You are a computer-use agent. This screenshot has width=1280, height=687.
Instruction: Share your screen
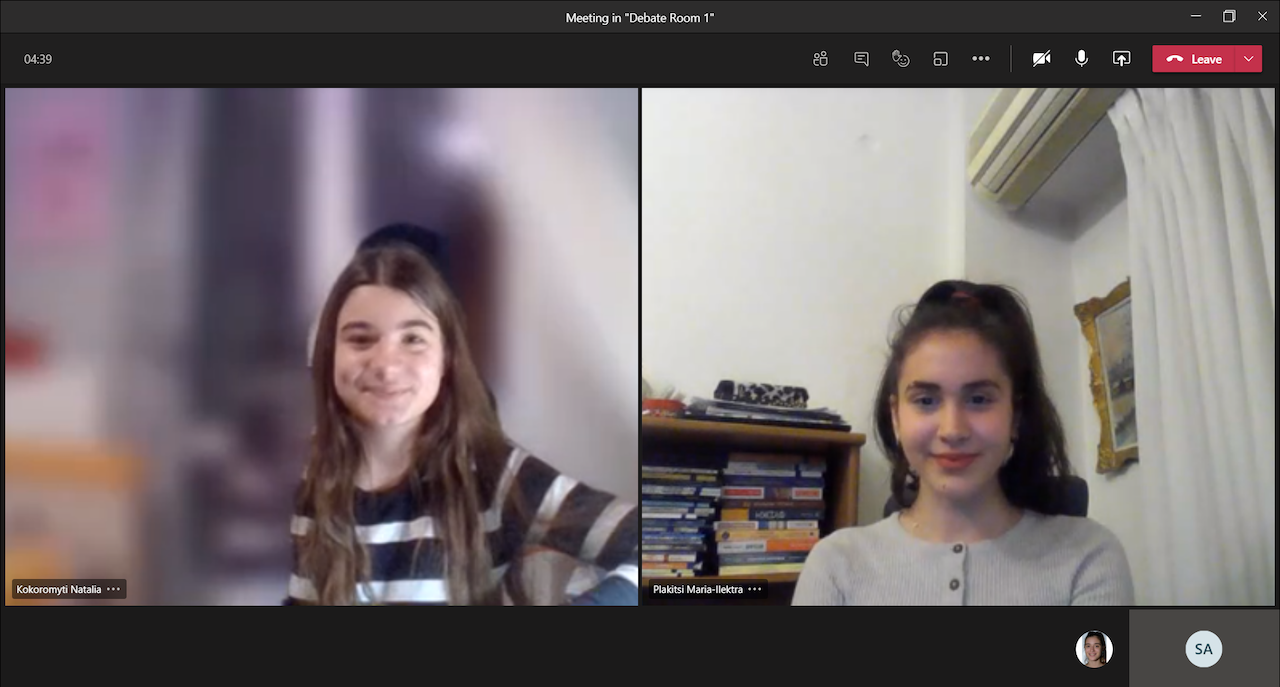pyautogui.click(x=1121, y=58)
